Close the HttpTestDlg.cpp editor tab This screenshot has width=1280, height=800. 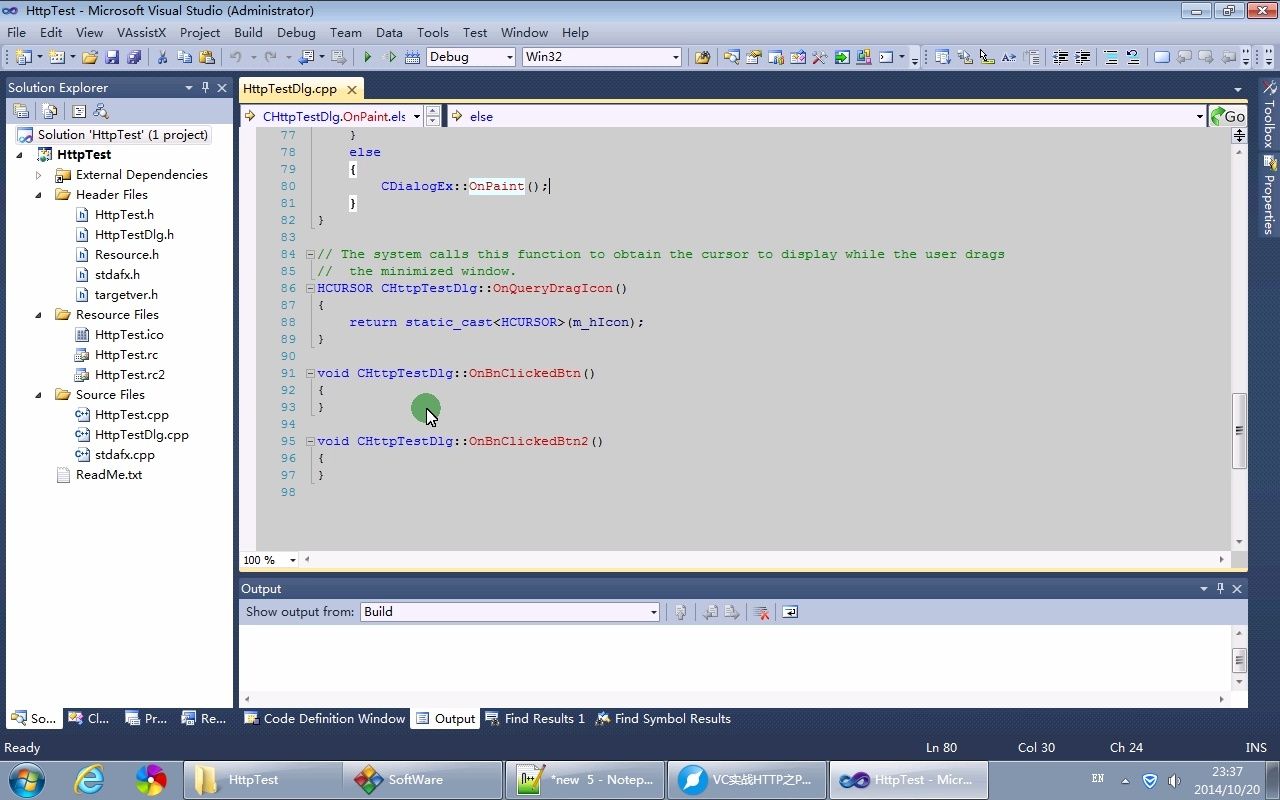point(351,89)
